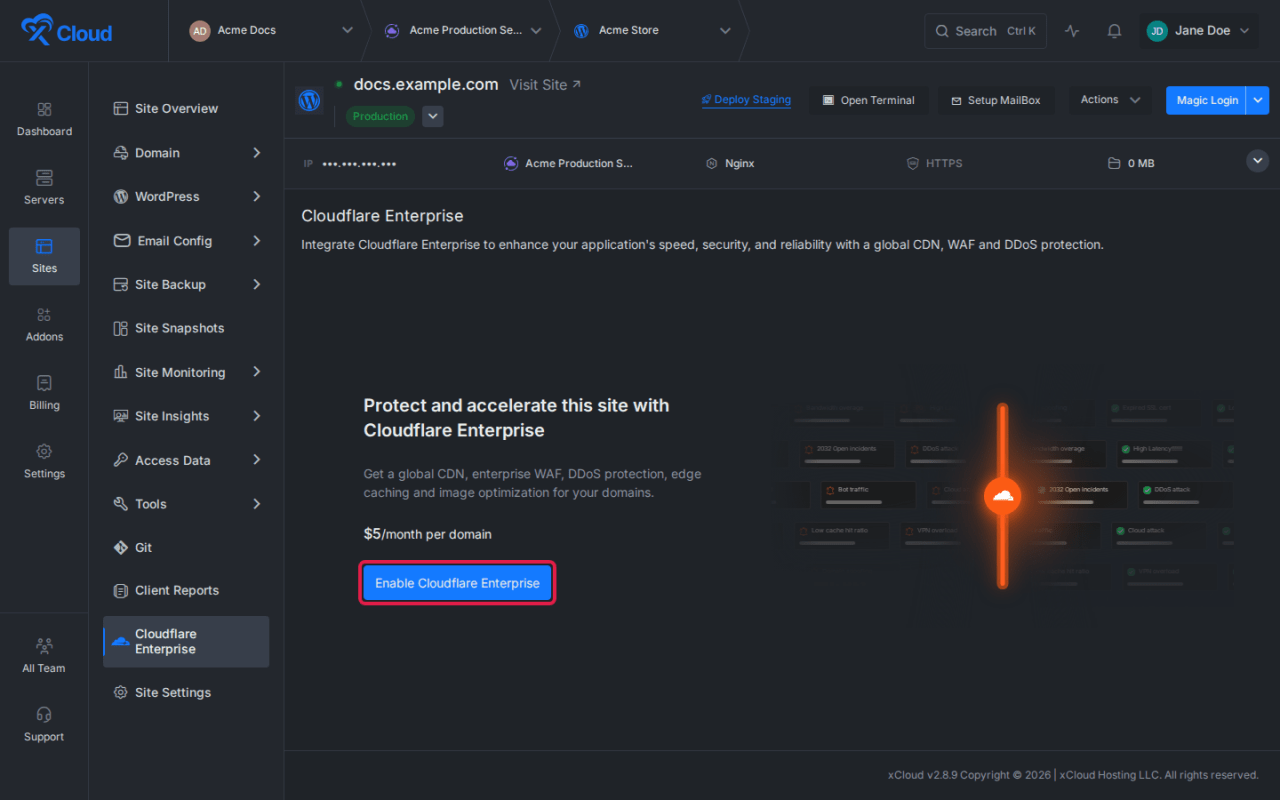Image resolution: width=1280 pixels, height=800 pixels.
Task: Open the Support headset icon
Action: coord(44,715)
